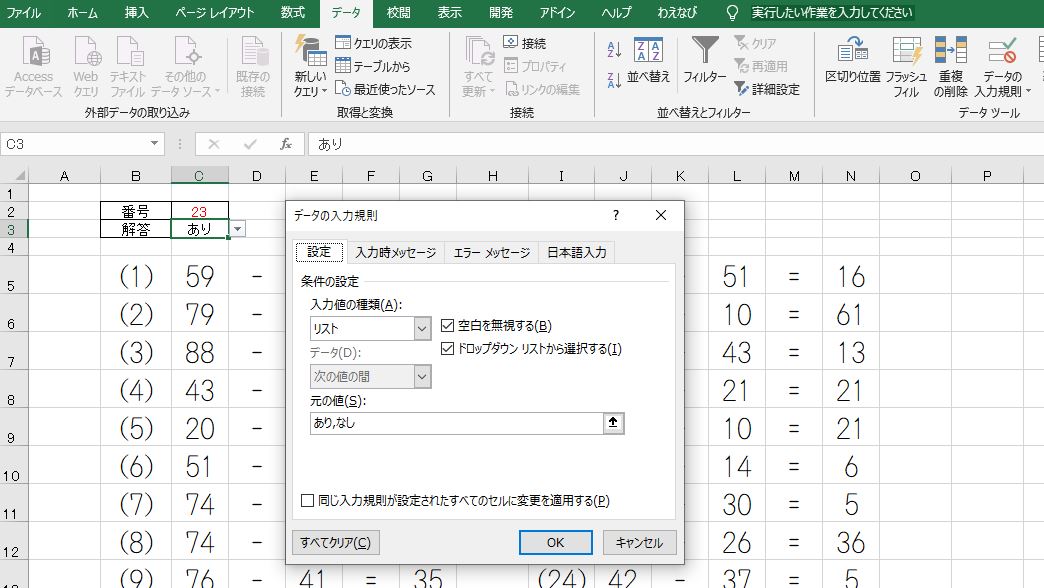Open the ホーム ribbon tab
The width and height of the screenshot is (1044, 588).
(83, 13)
